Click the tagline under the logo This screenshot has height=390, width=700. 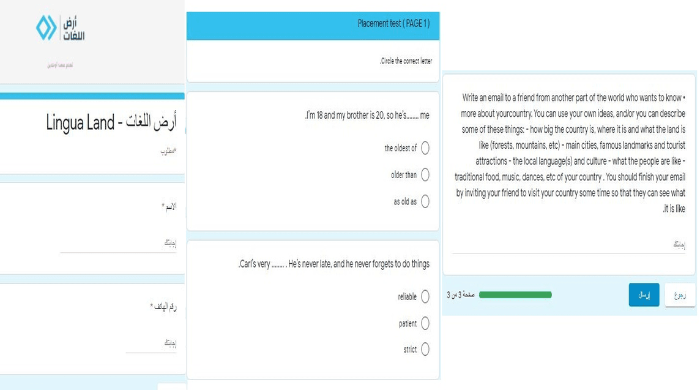(x=60, y=65)
